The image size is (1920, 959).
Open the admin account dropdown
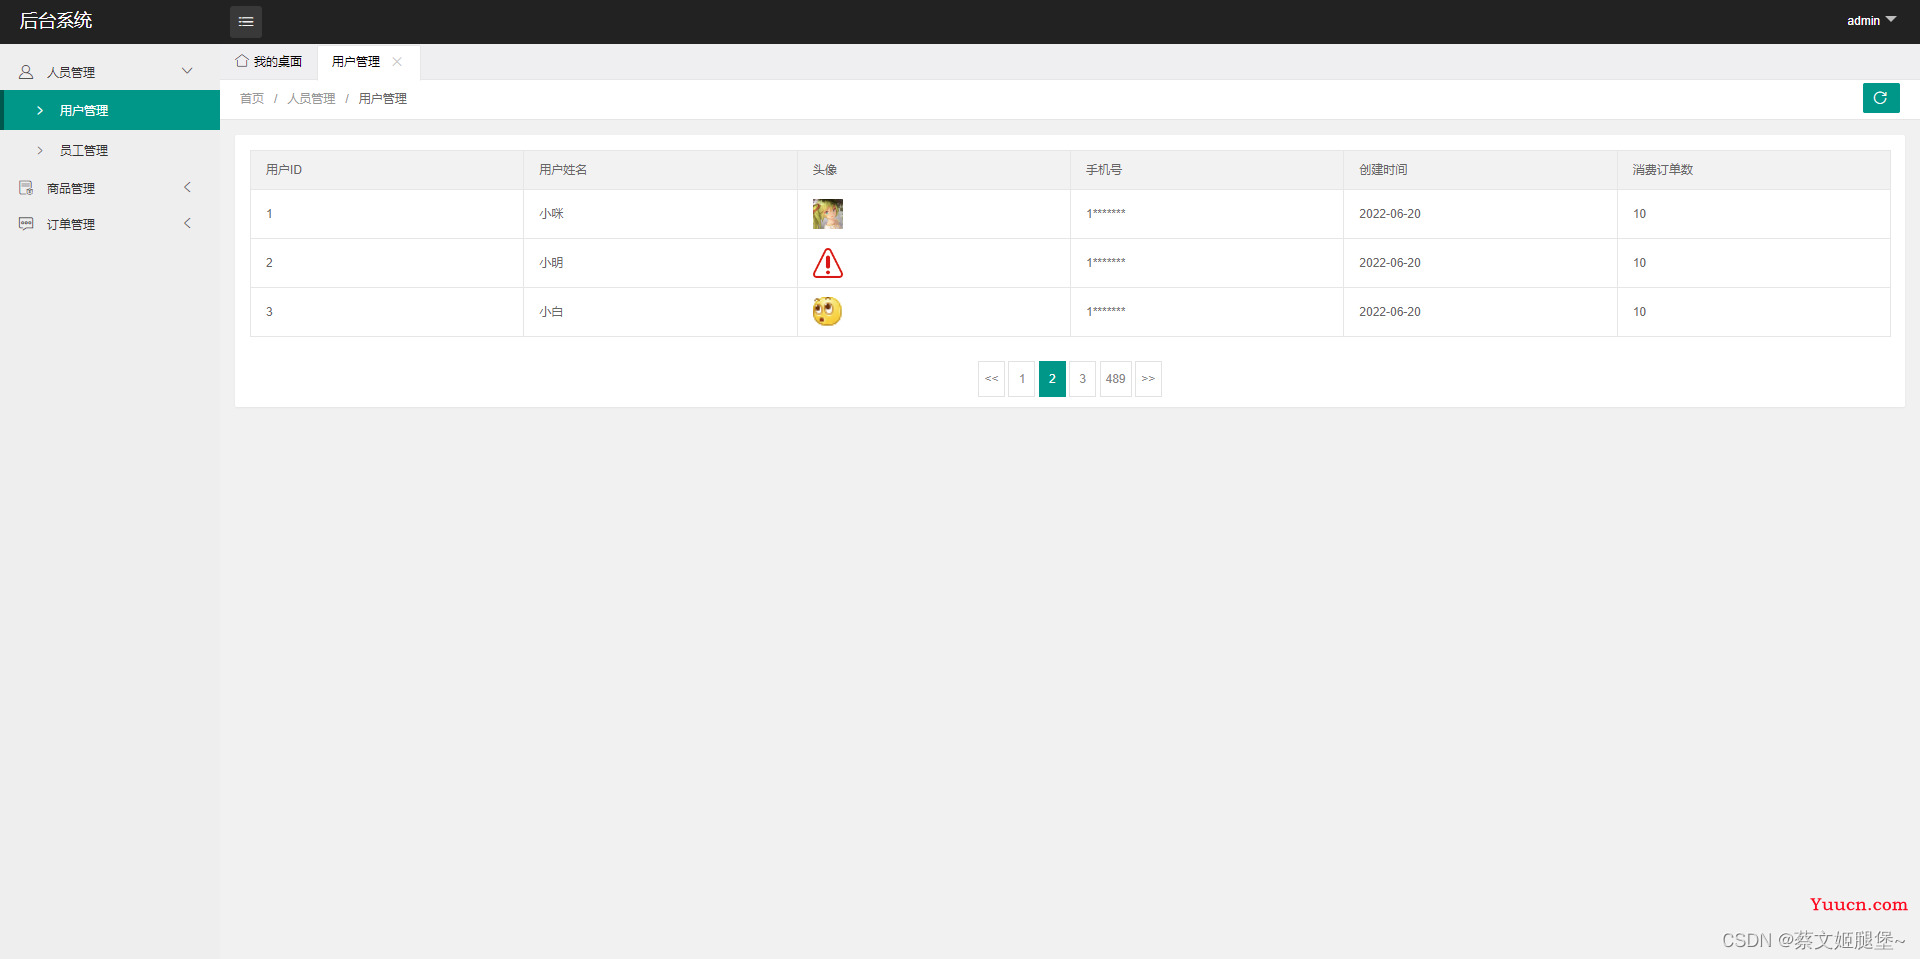(1871, 20)
